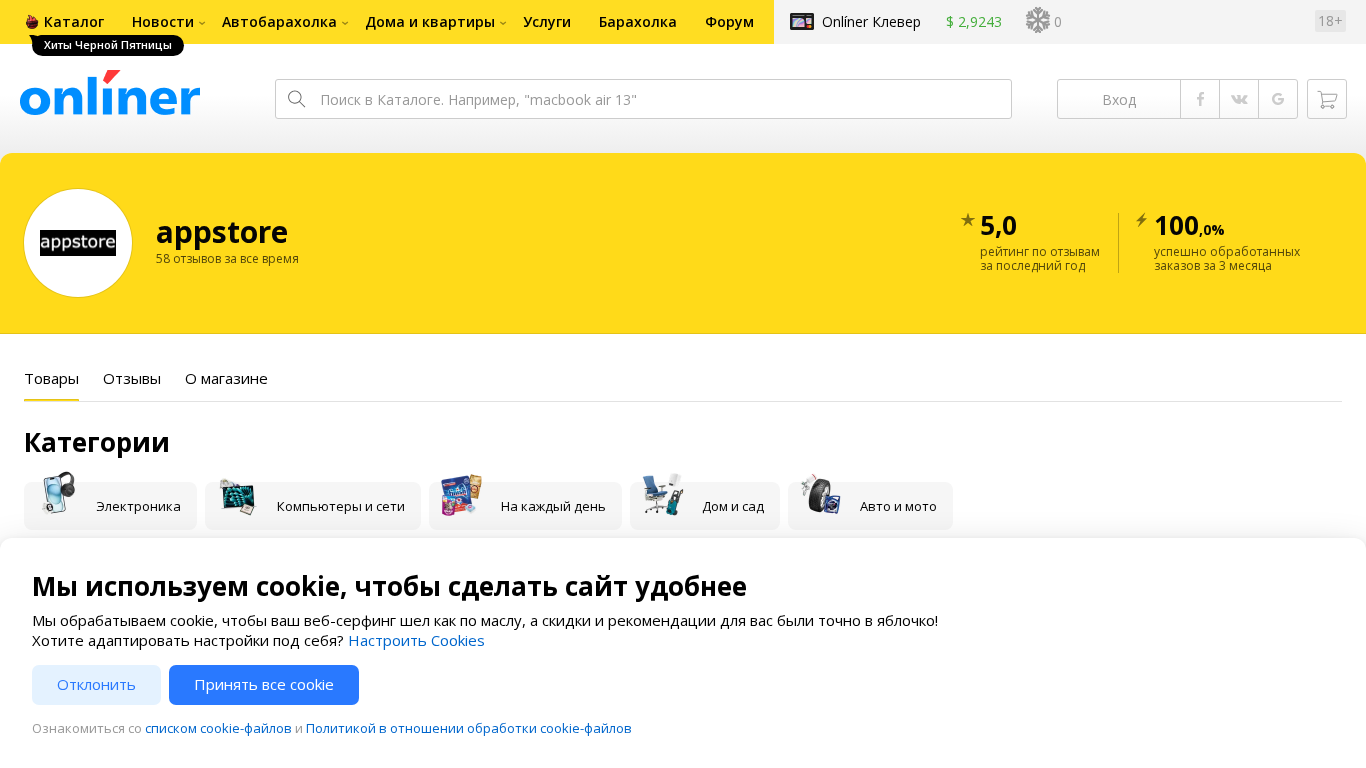Image resolution: width=1366 pixels, height=768 pixels.
Task: Click the 100,0% processed orders value
Action: tap(1189, 226)
